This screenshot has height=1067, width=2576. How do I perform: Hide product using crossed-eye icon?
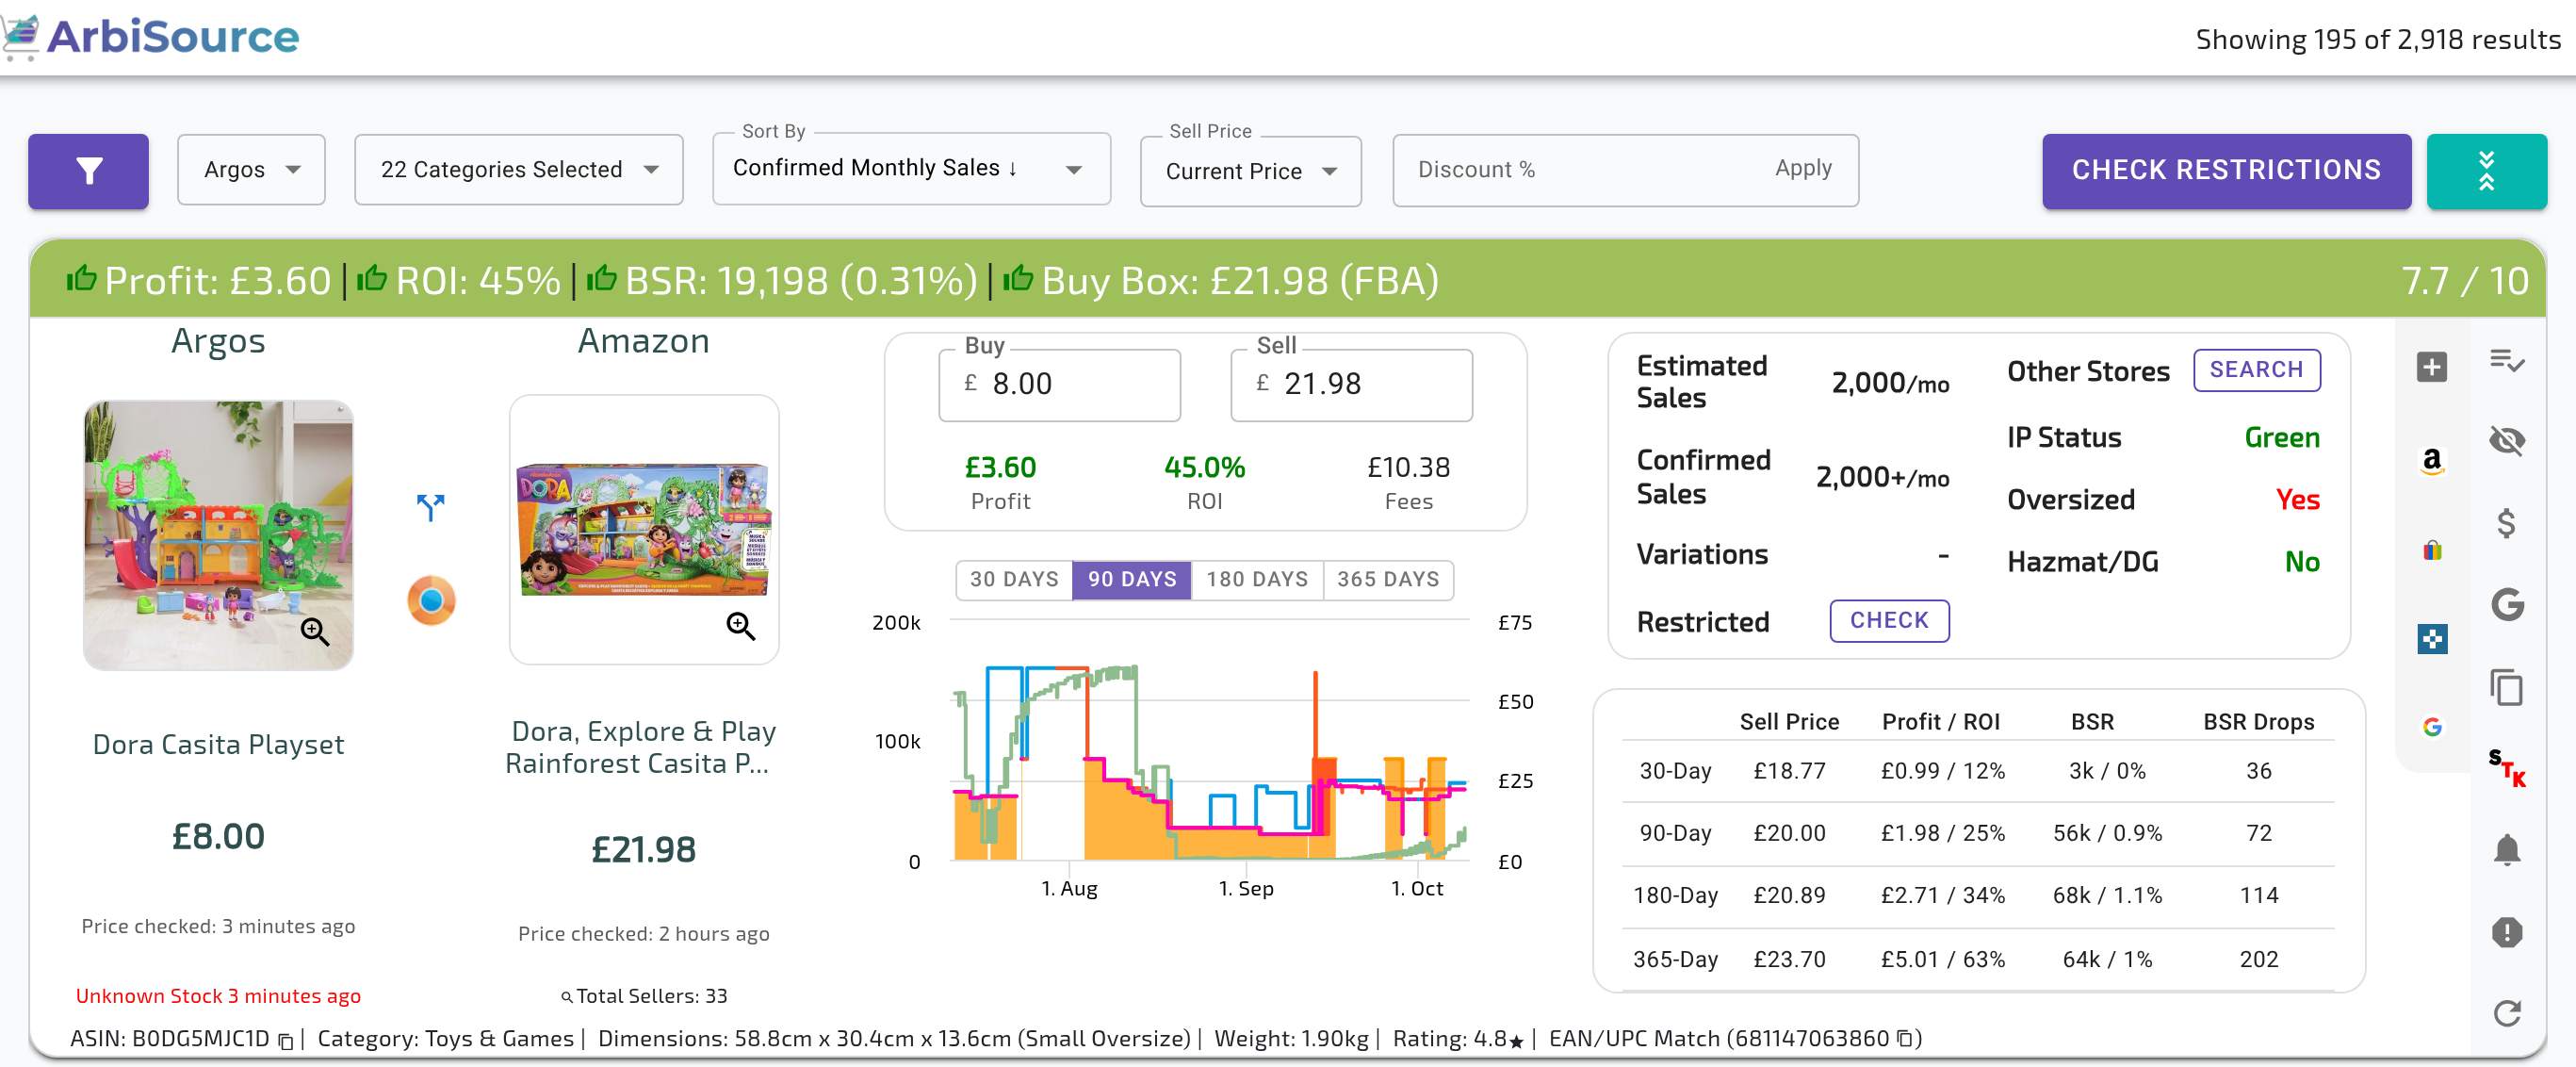pos(2507,441)
